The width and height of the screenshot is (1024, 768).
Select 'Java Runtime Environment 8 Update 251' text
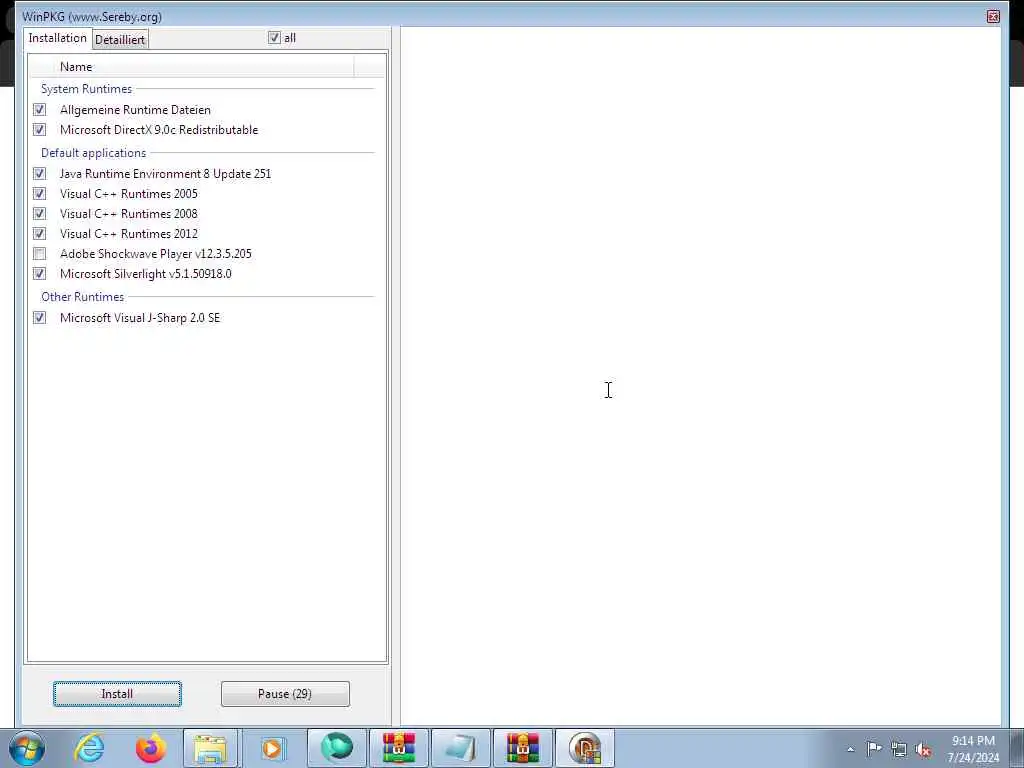point(165,174)
